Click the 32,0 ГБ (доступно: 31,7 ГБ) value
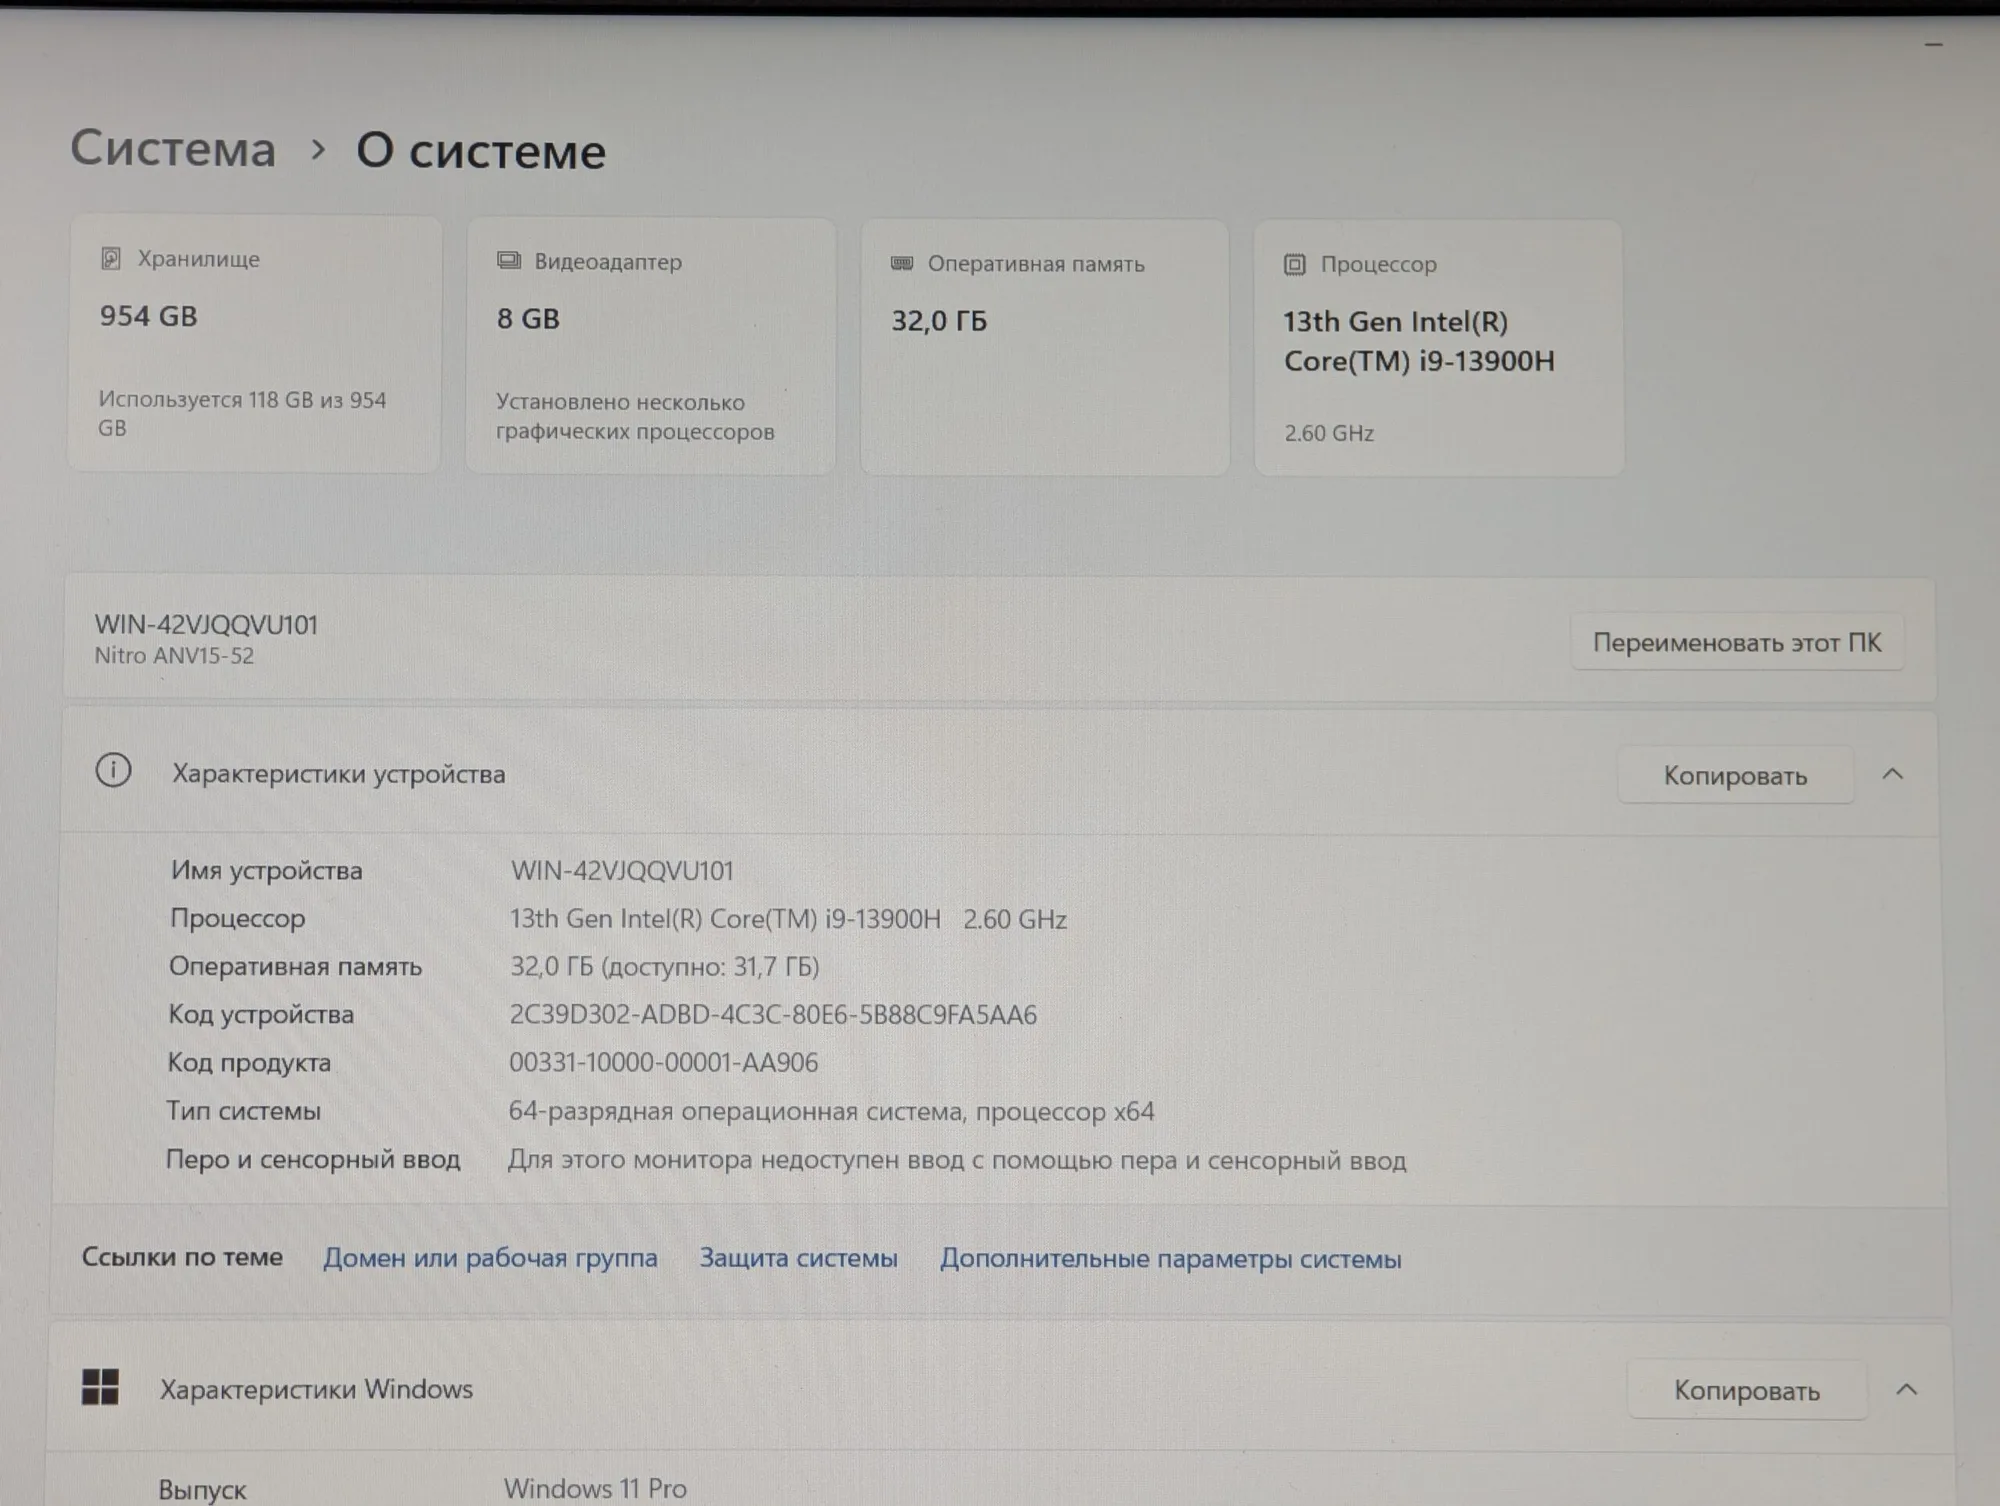The height and width of the screenshot is (1506, 2000). tap(665, 966)
